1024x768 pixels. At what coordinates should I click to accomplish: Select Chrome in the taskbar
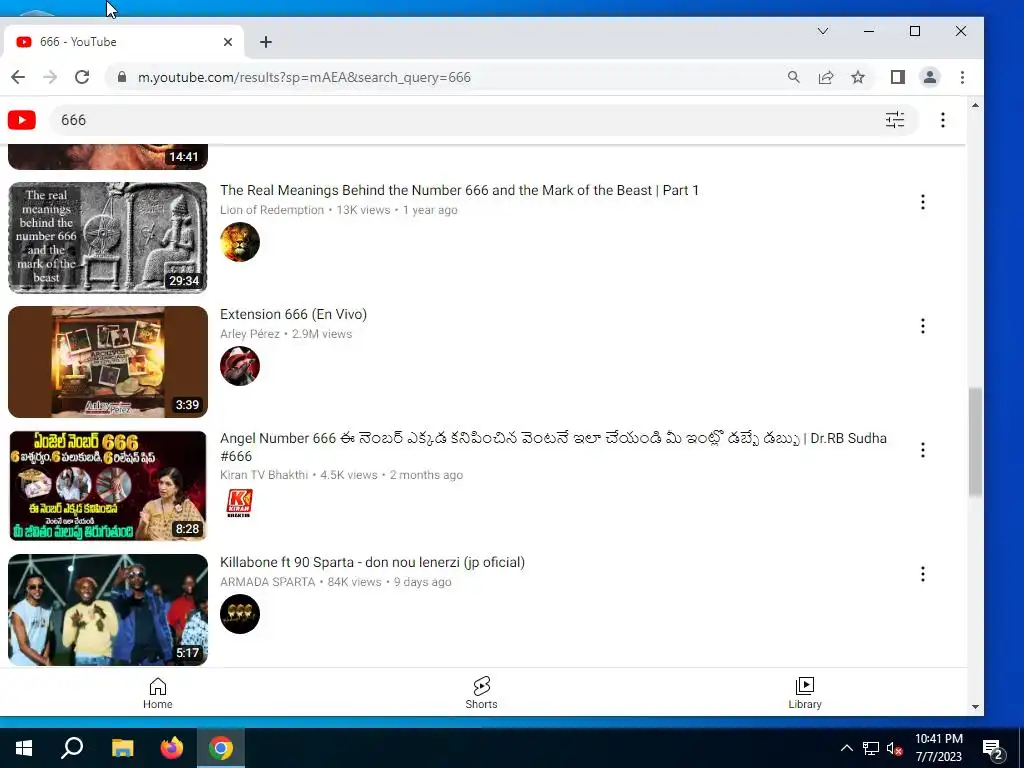[221, 748]
